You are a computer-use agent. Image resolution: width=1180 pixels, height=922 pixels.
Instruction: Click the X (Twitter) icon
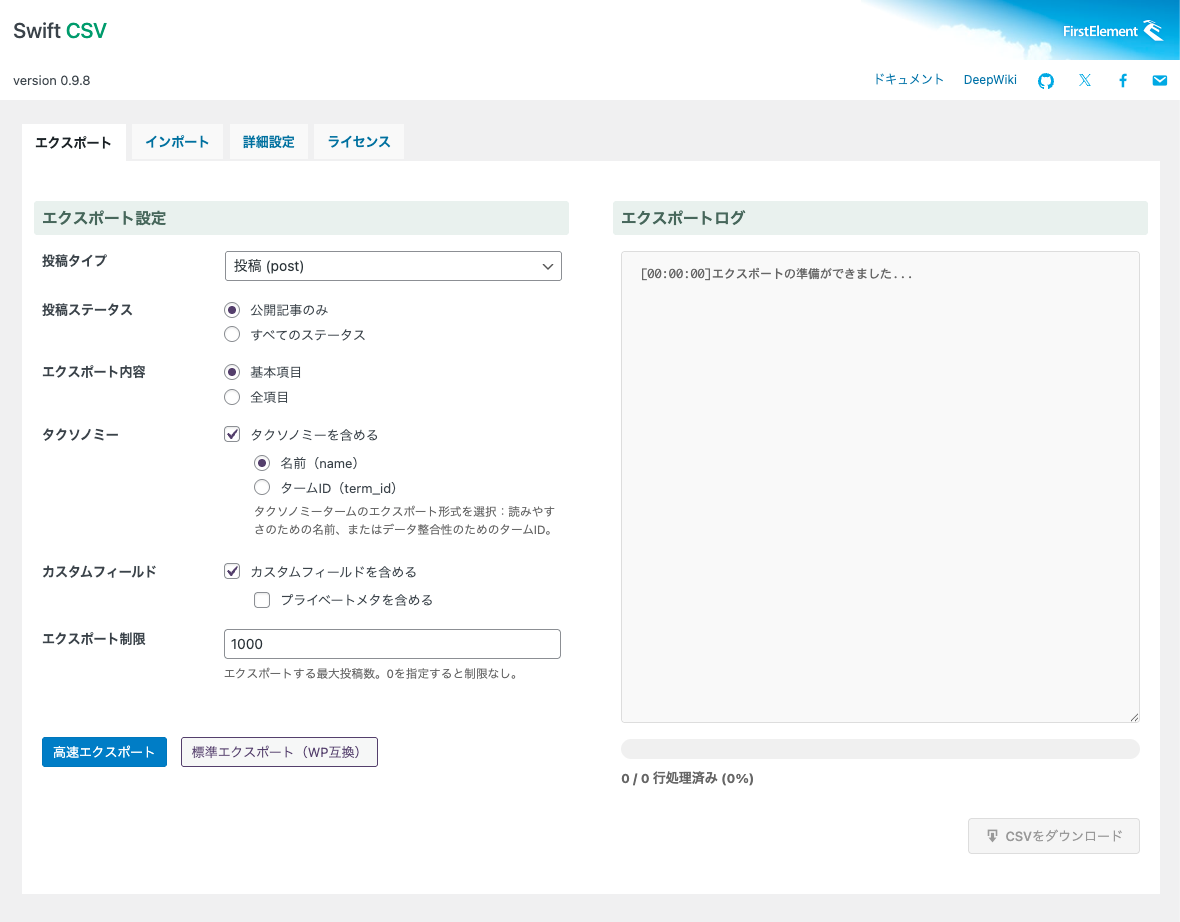(1085, 81)
